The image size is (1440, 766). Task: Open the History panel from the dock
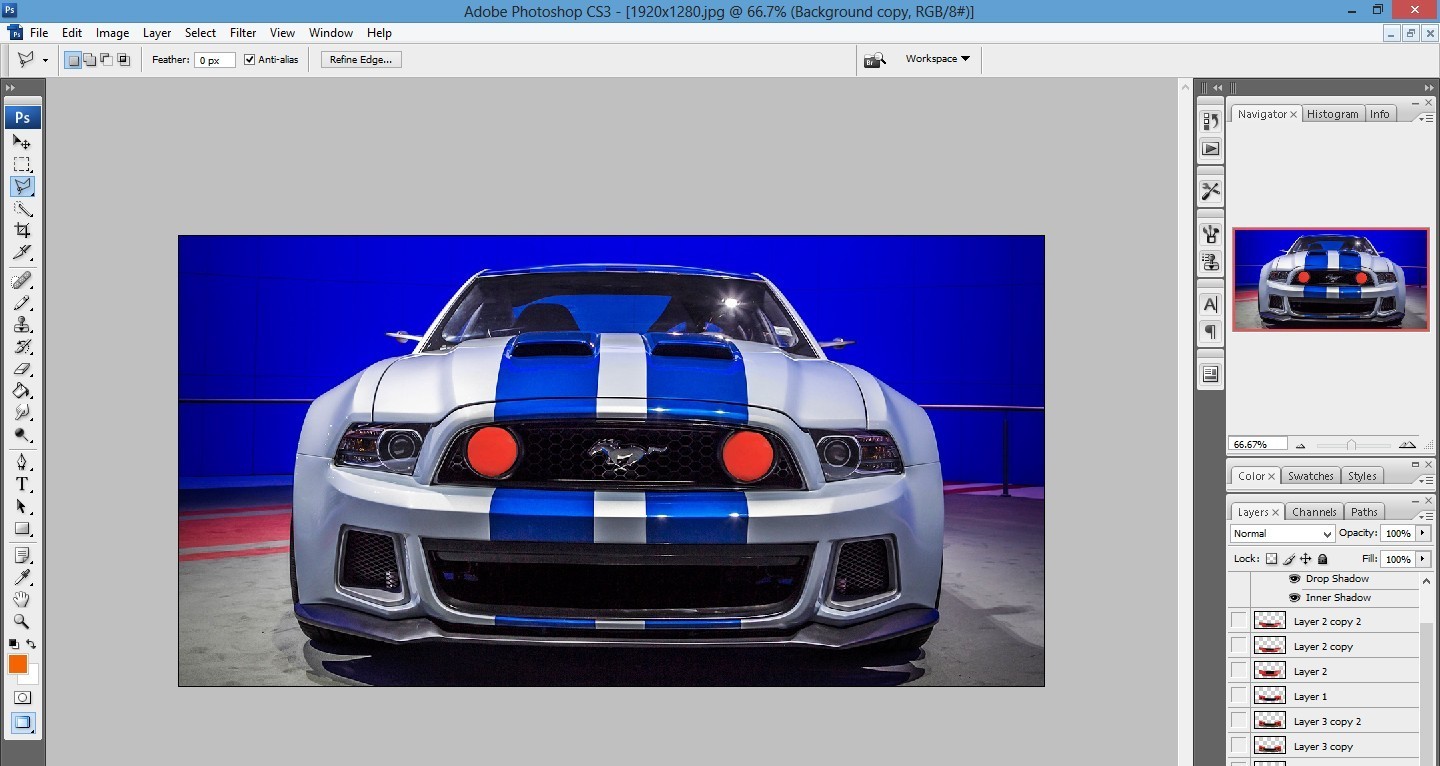click(x=1210, y=121)
